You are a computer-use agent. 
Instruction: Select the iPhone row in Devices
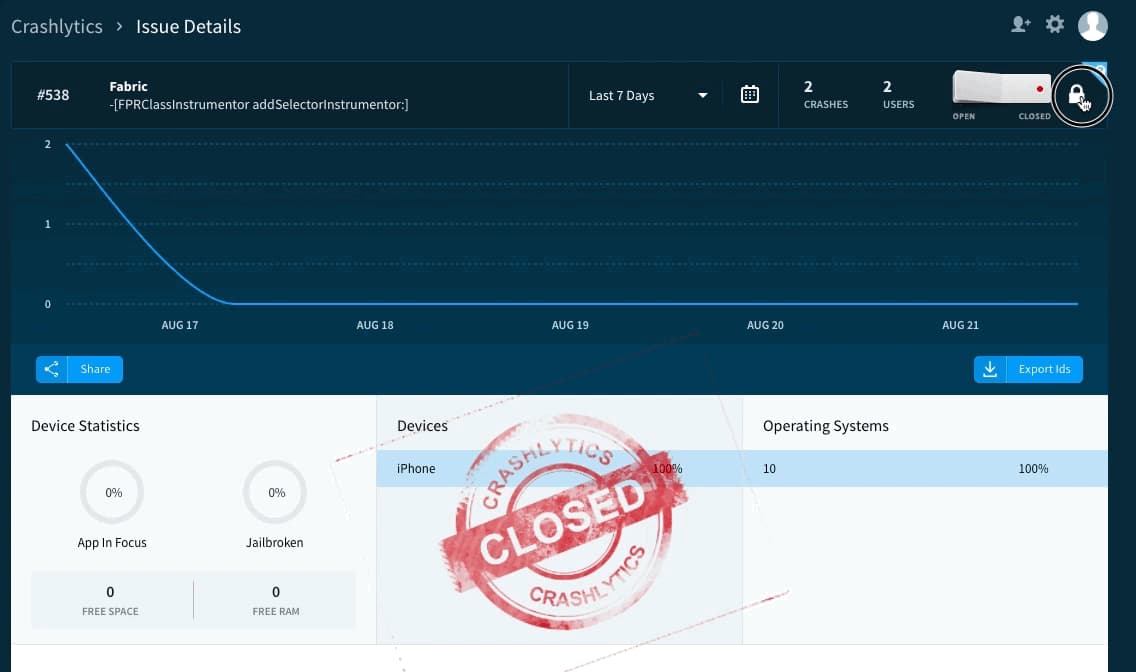(x=559, y=469)
